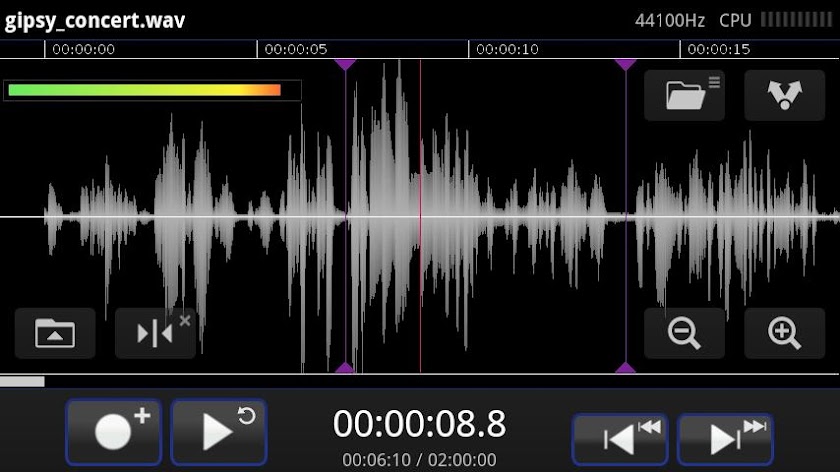
Task: Tap the 44100Hz sample rate label
Action: [x=670, y=20]
